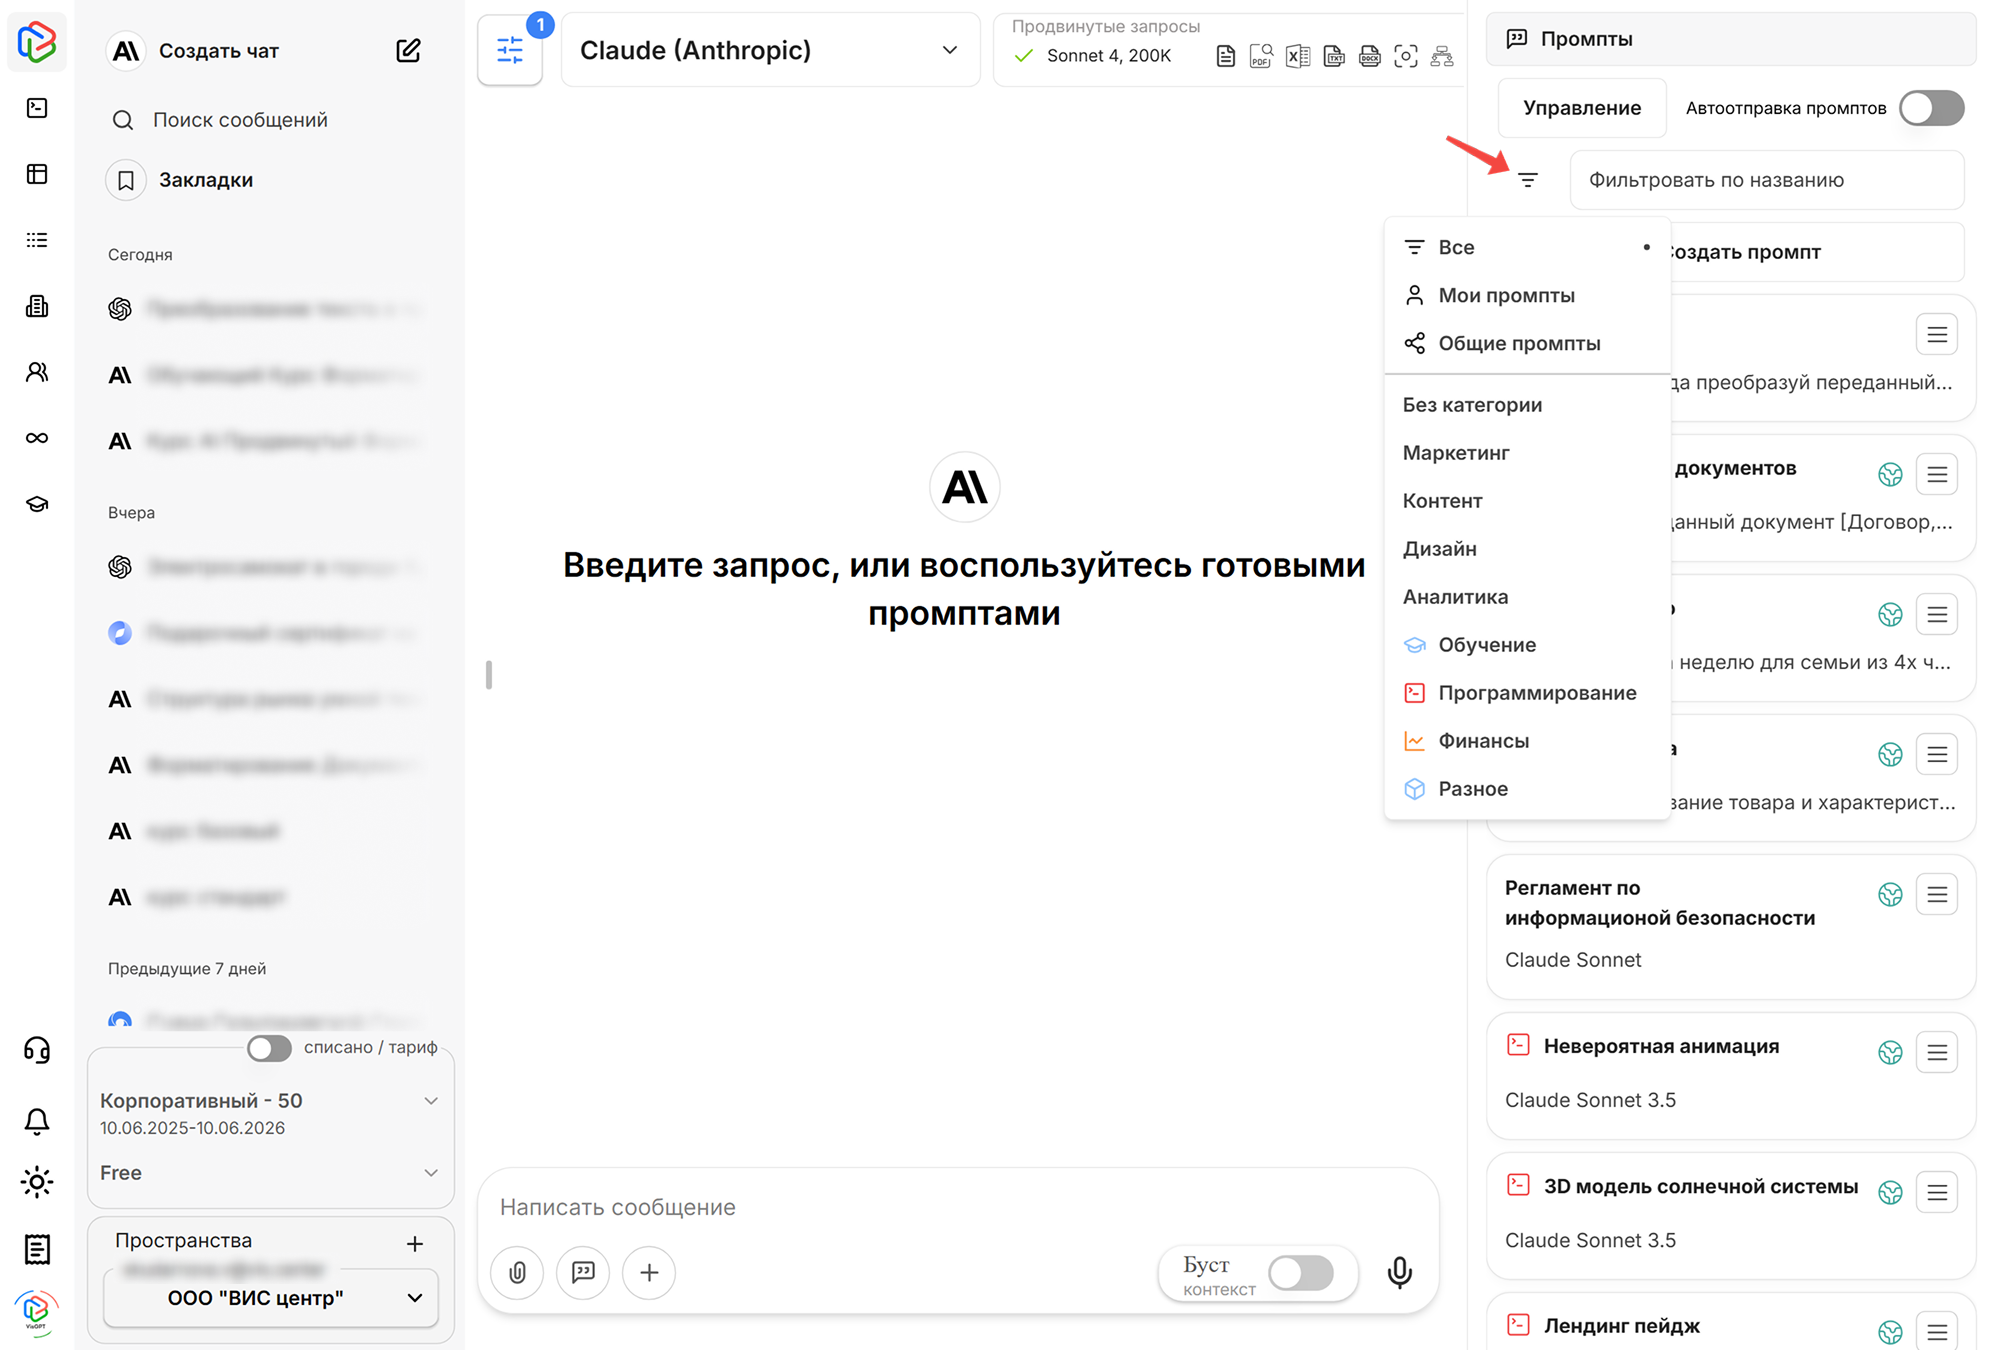Choose Финансы category
The image size is (1995, 1350).
tap(1527, 741)
